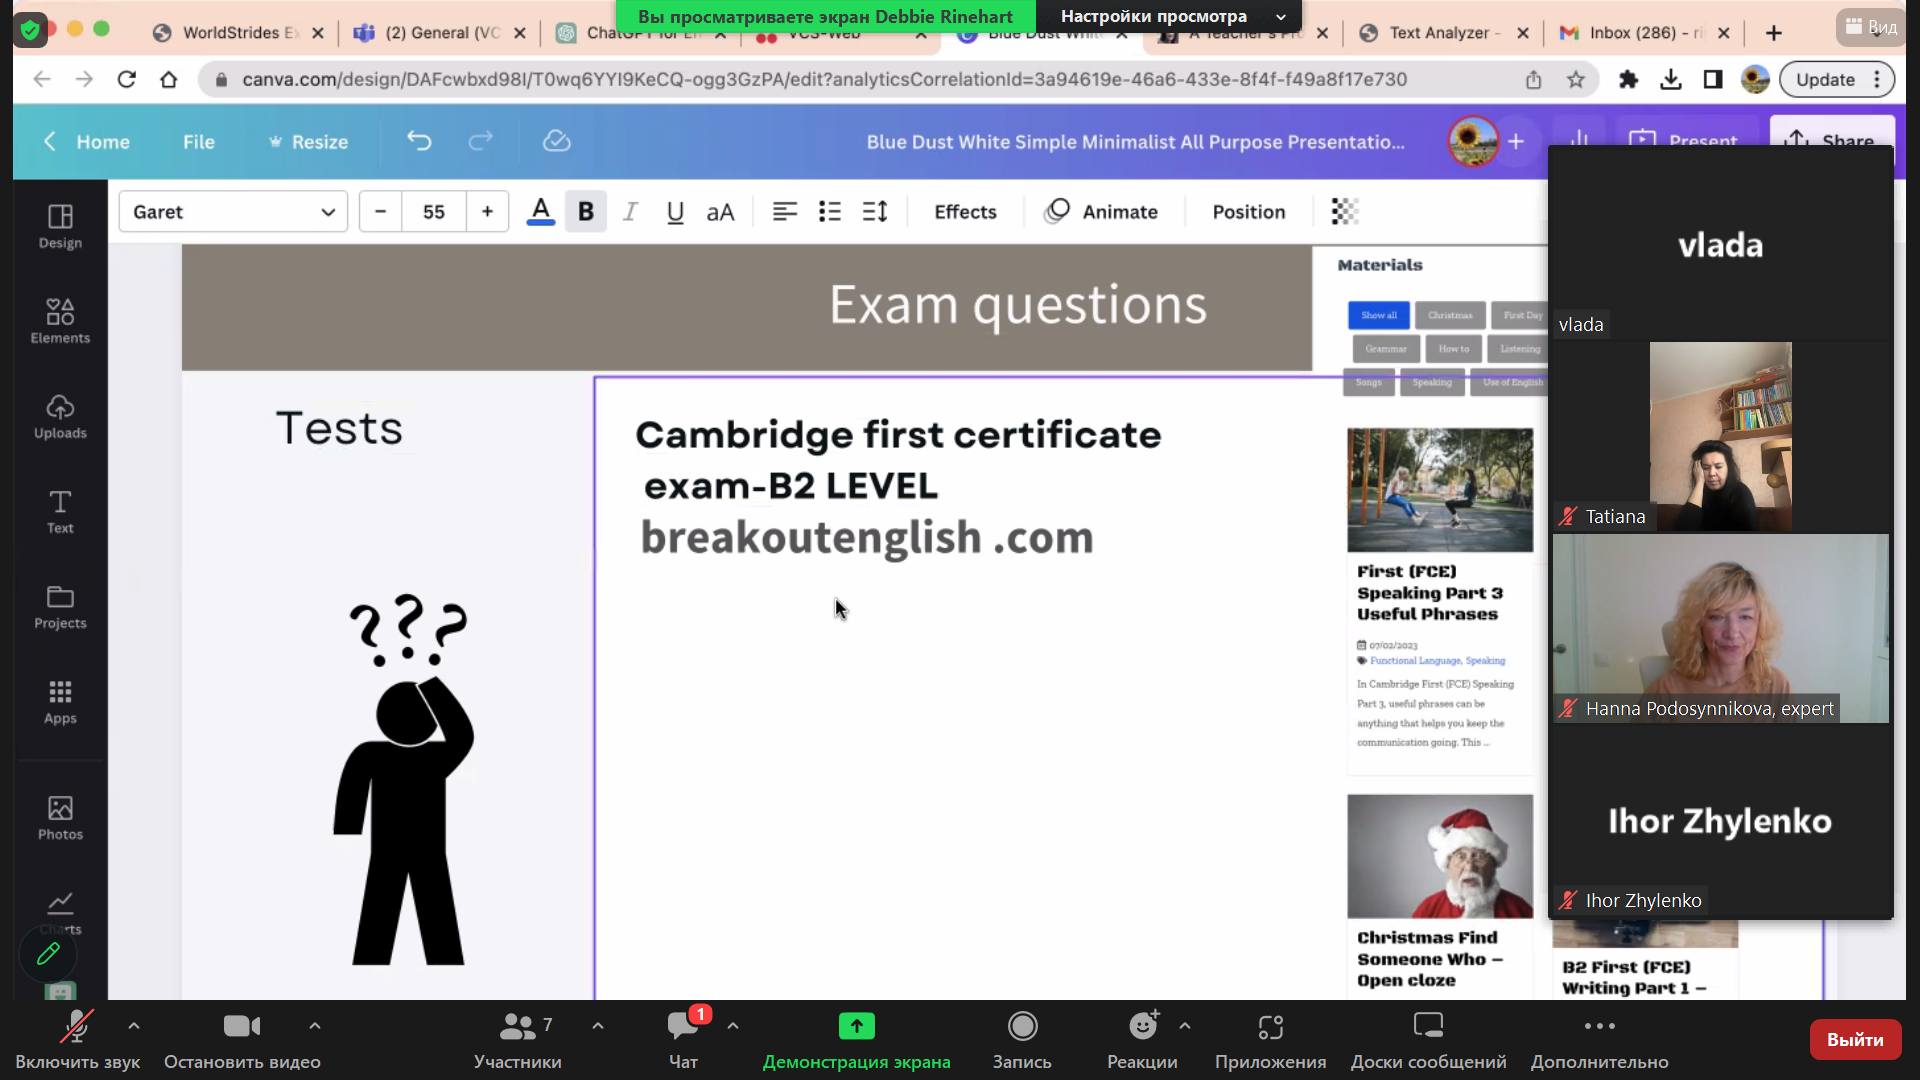Click the undo arrow icon
Image resolution: width=1920 pixels, height=1080 pixels.
pos(419,141)
